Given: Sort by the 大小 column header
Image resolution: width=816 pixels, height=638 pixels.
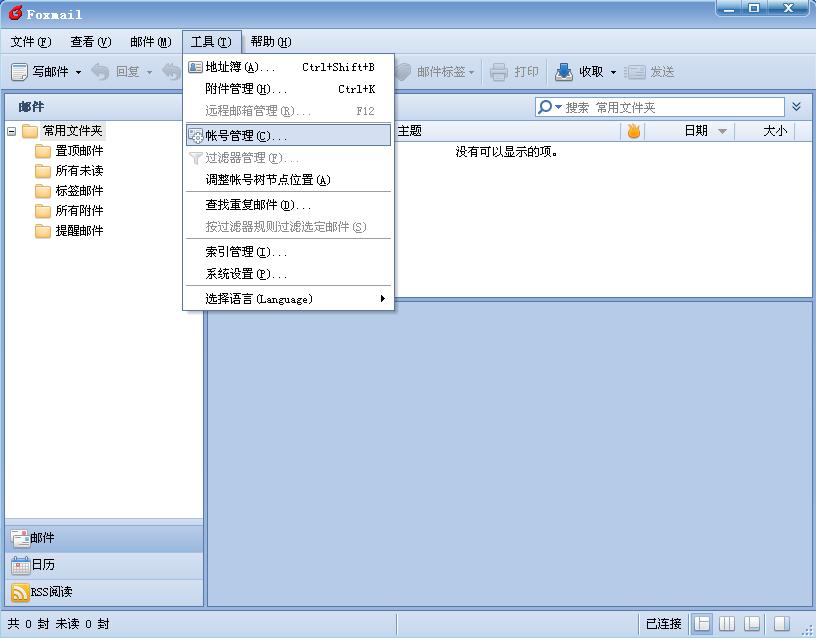Looking at the screenshot, I should (775, 131).
